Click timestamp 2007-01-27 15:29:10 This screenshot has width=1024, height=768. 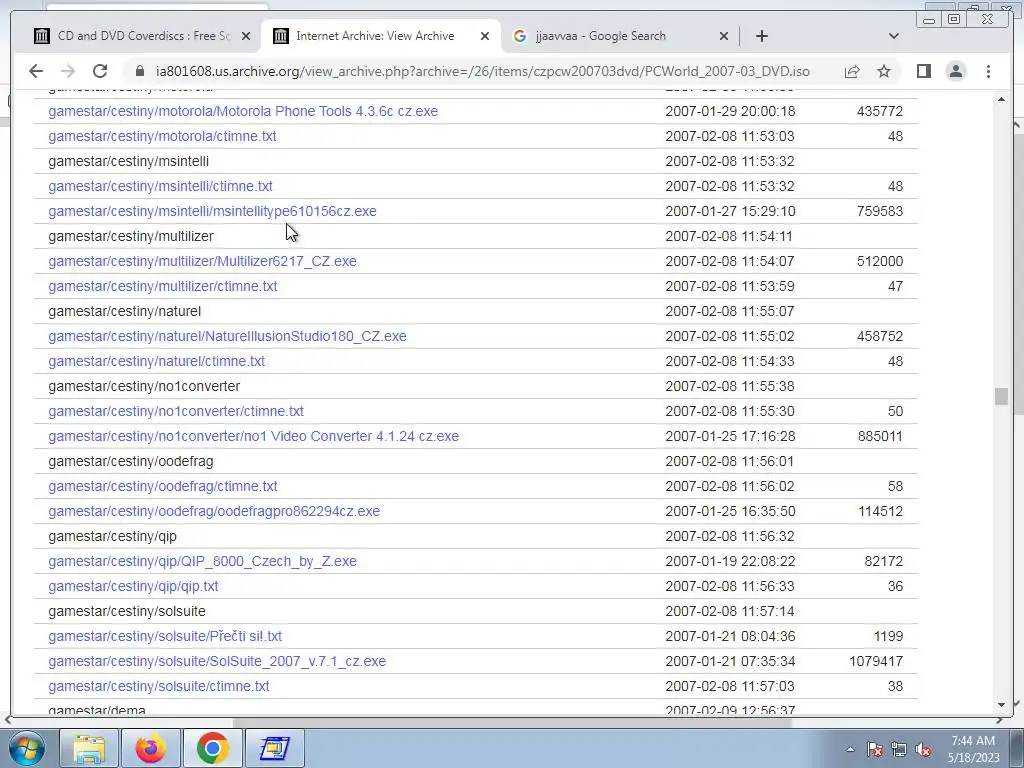(730, 211)
